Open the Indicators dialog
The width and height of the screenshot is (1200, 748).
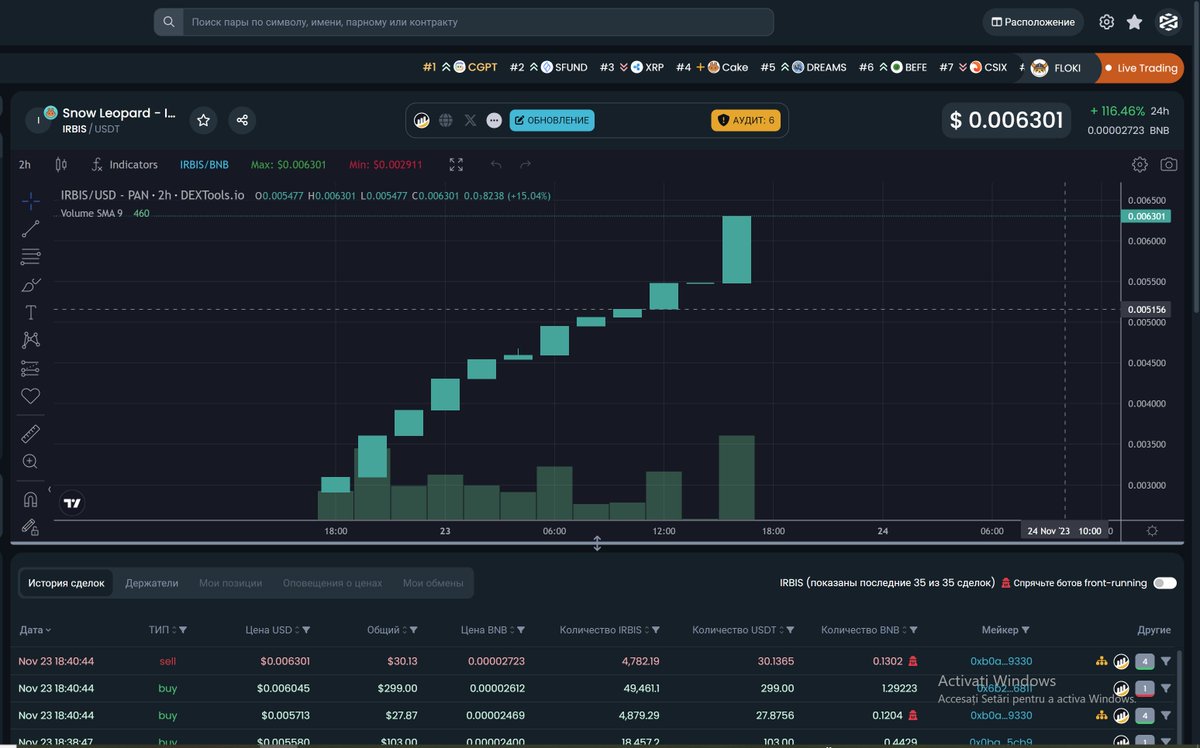[124, 164]
